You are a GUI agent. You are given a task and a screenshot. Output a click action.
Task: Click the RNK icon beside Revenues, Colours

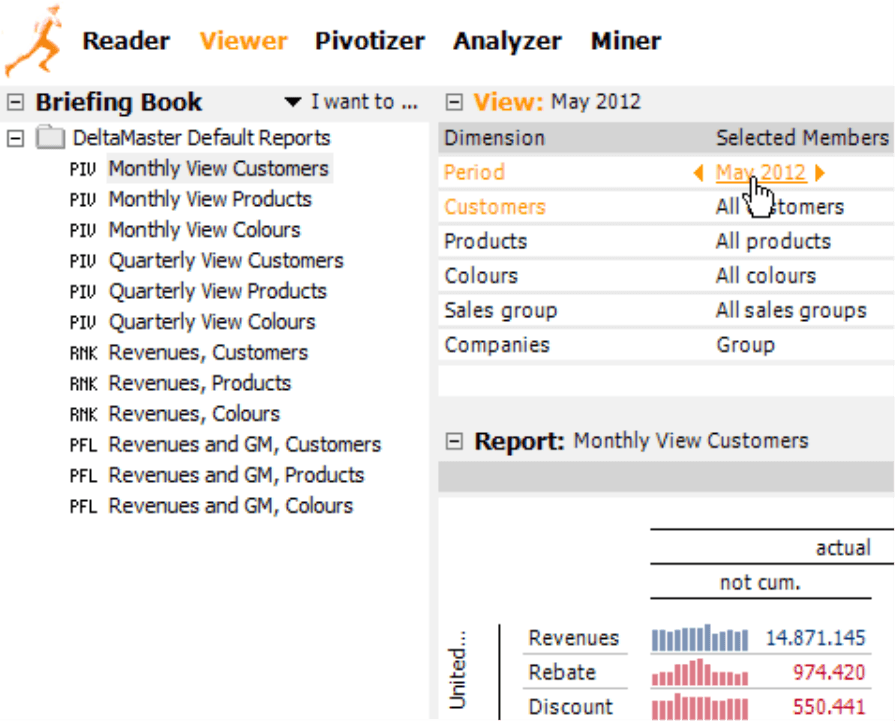(x=83, y=414)
